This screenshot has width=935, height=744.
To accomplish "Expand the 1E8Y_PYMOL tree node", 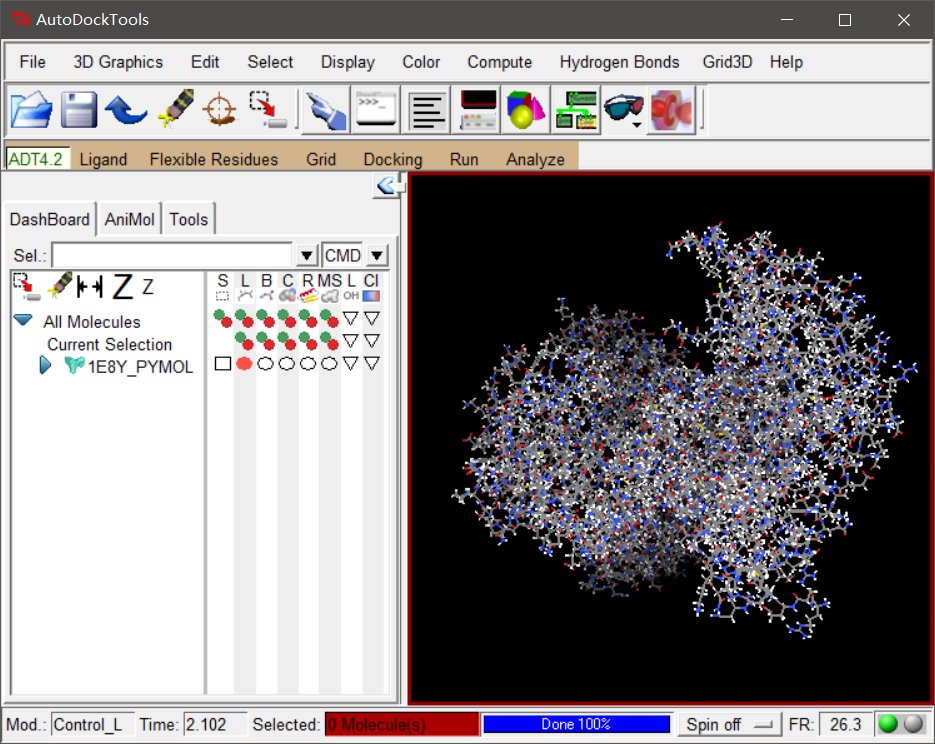I will pos(45,365).
